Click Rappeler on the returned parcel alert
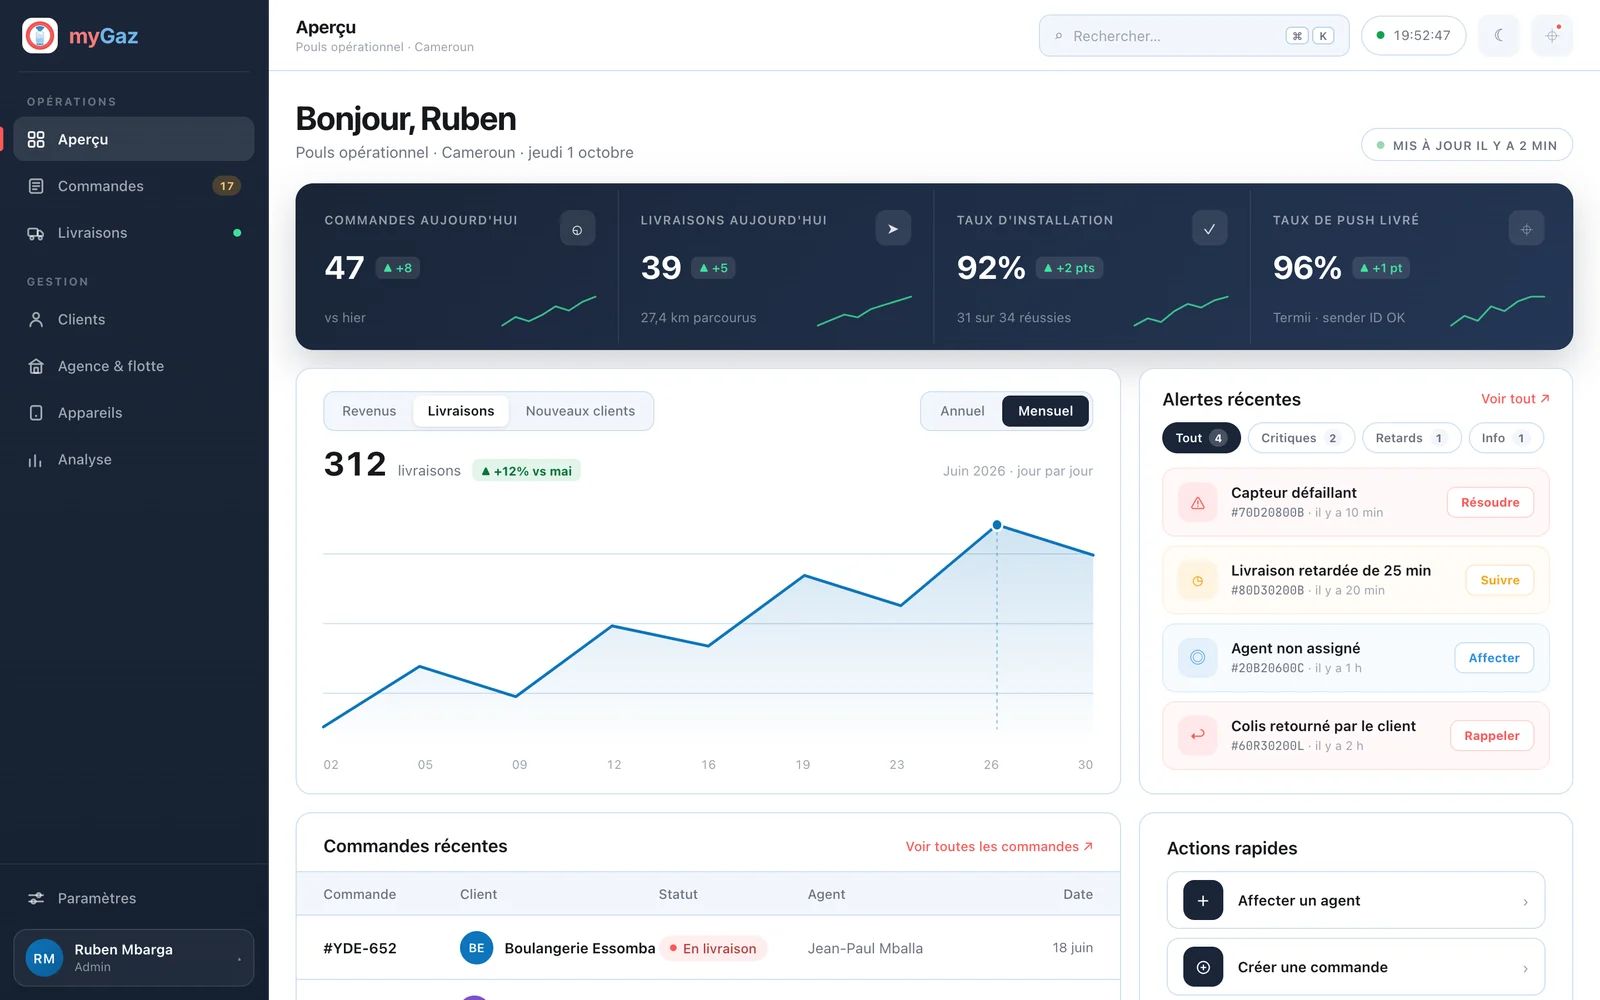The width and height of the screenshot is (1600, 1000). (1492, 736)
